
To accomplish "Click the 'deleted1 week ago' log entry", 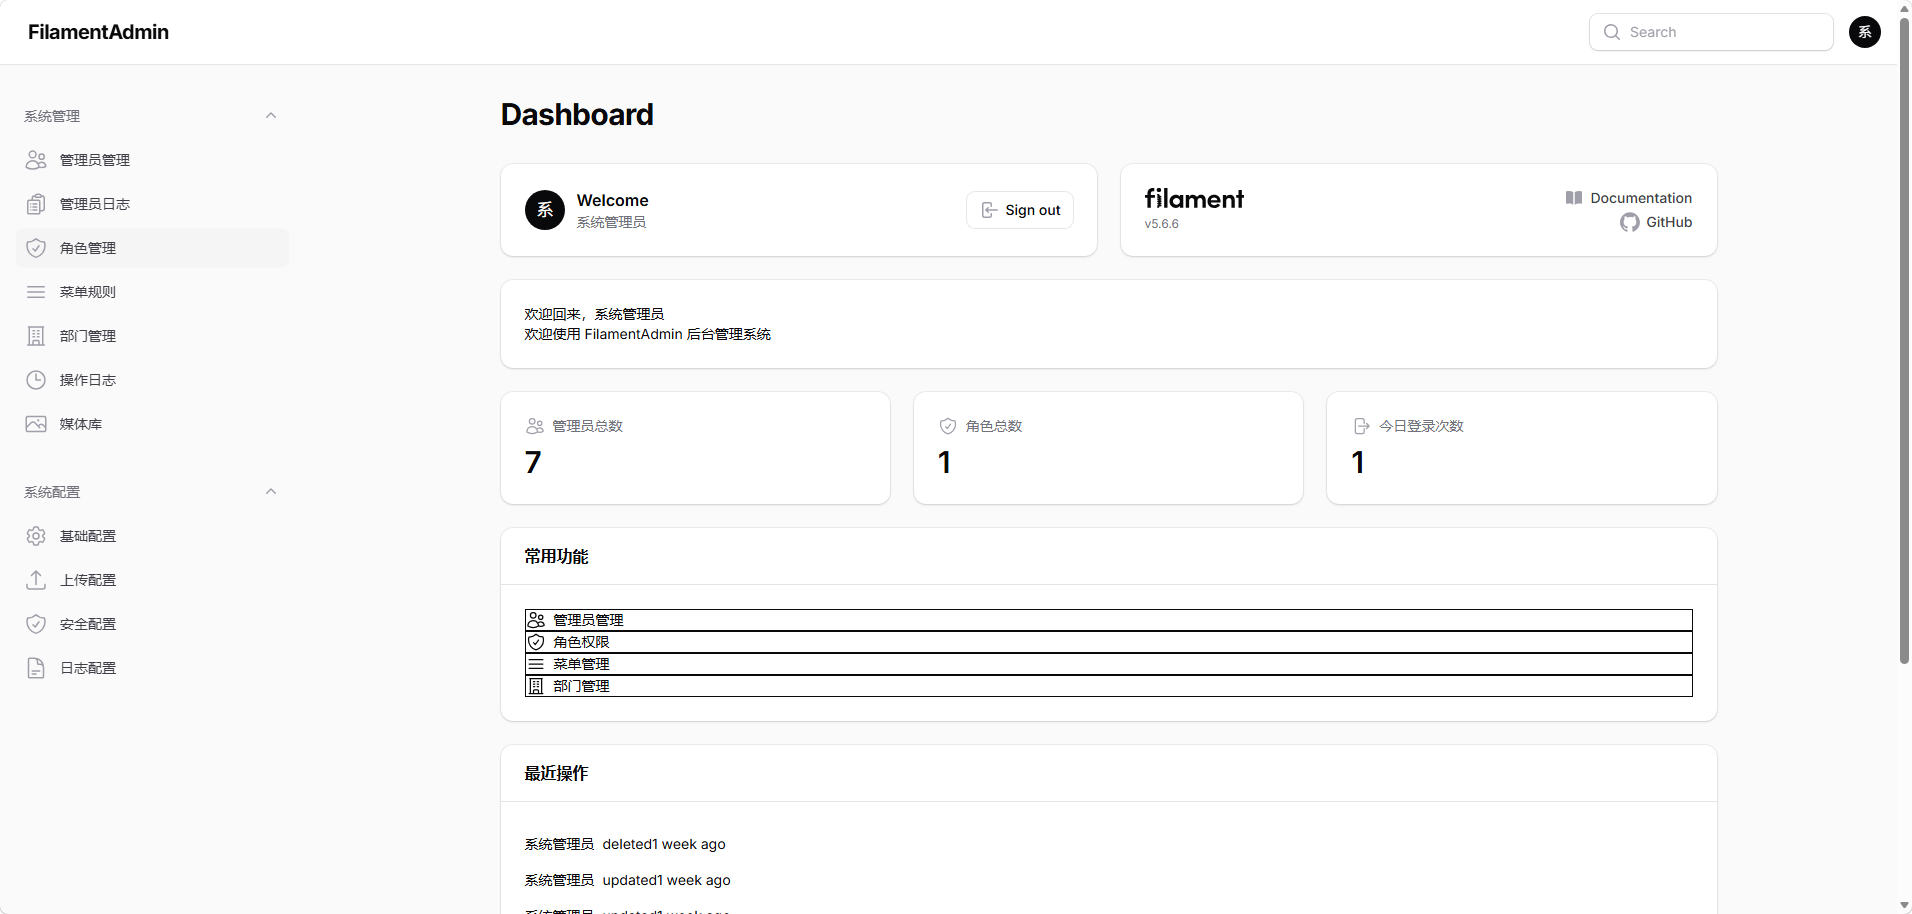I will (664, 844).
